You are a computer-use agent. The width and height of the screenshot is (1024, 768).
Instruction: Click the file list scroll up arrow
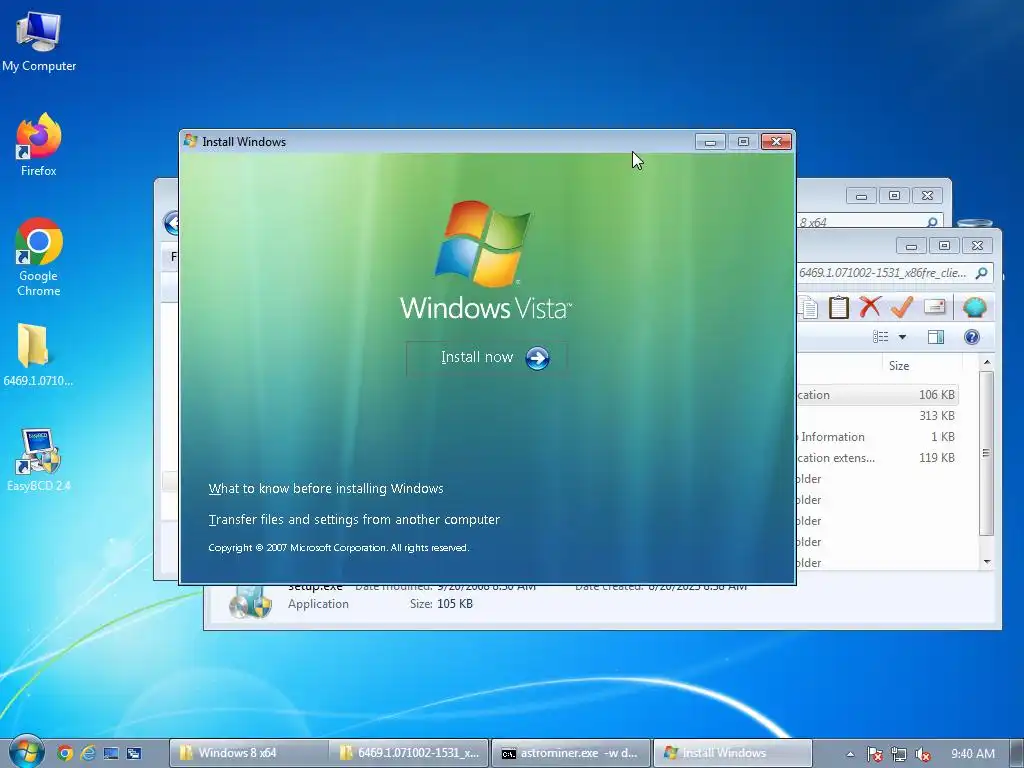coord(987,362)
